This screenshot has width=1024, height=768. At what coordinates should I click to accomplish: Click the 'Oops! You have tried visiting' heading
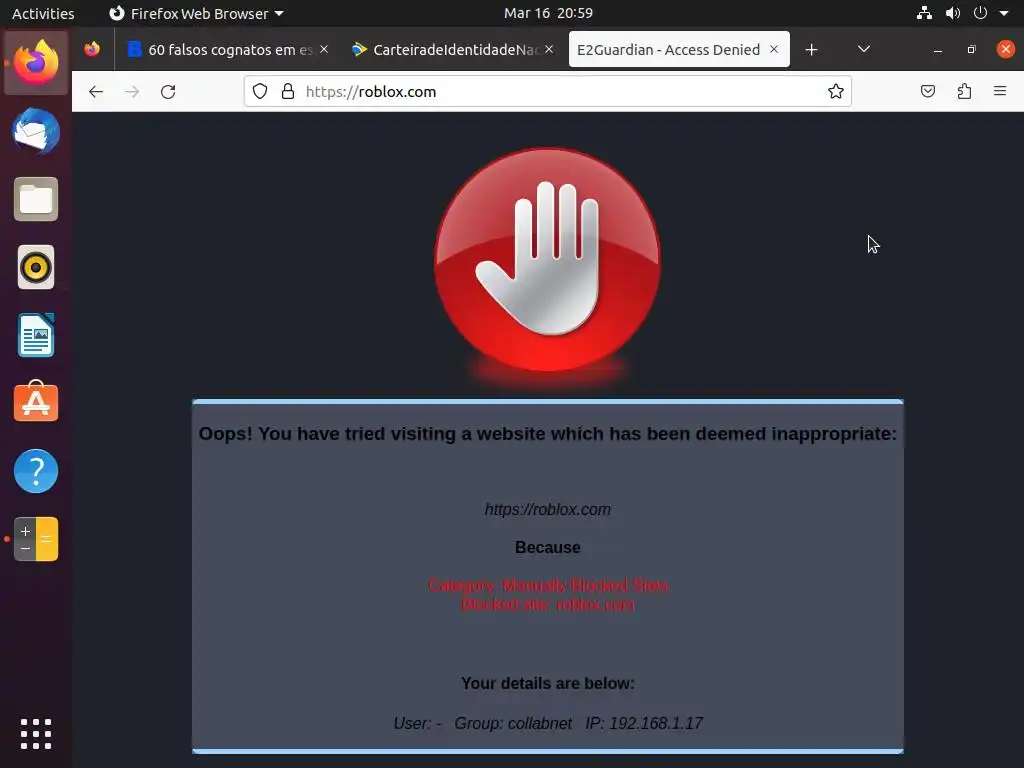click(547, 434)
